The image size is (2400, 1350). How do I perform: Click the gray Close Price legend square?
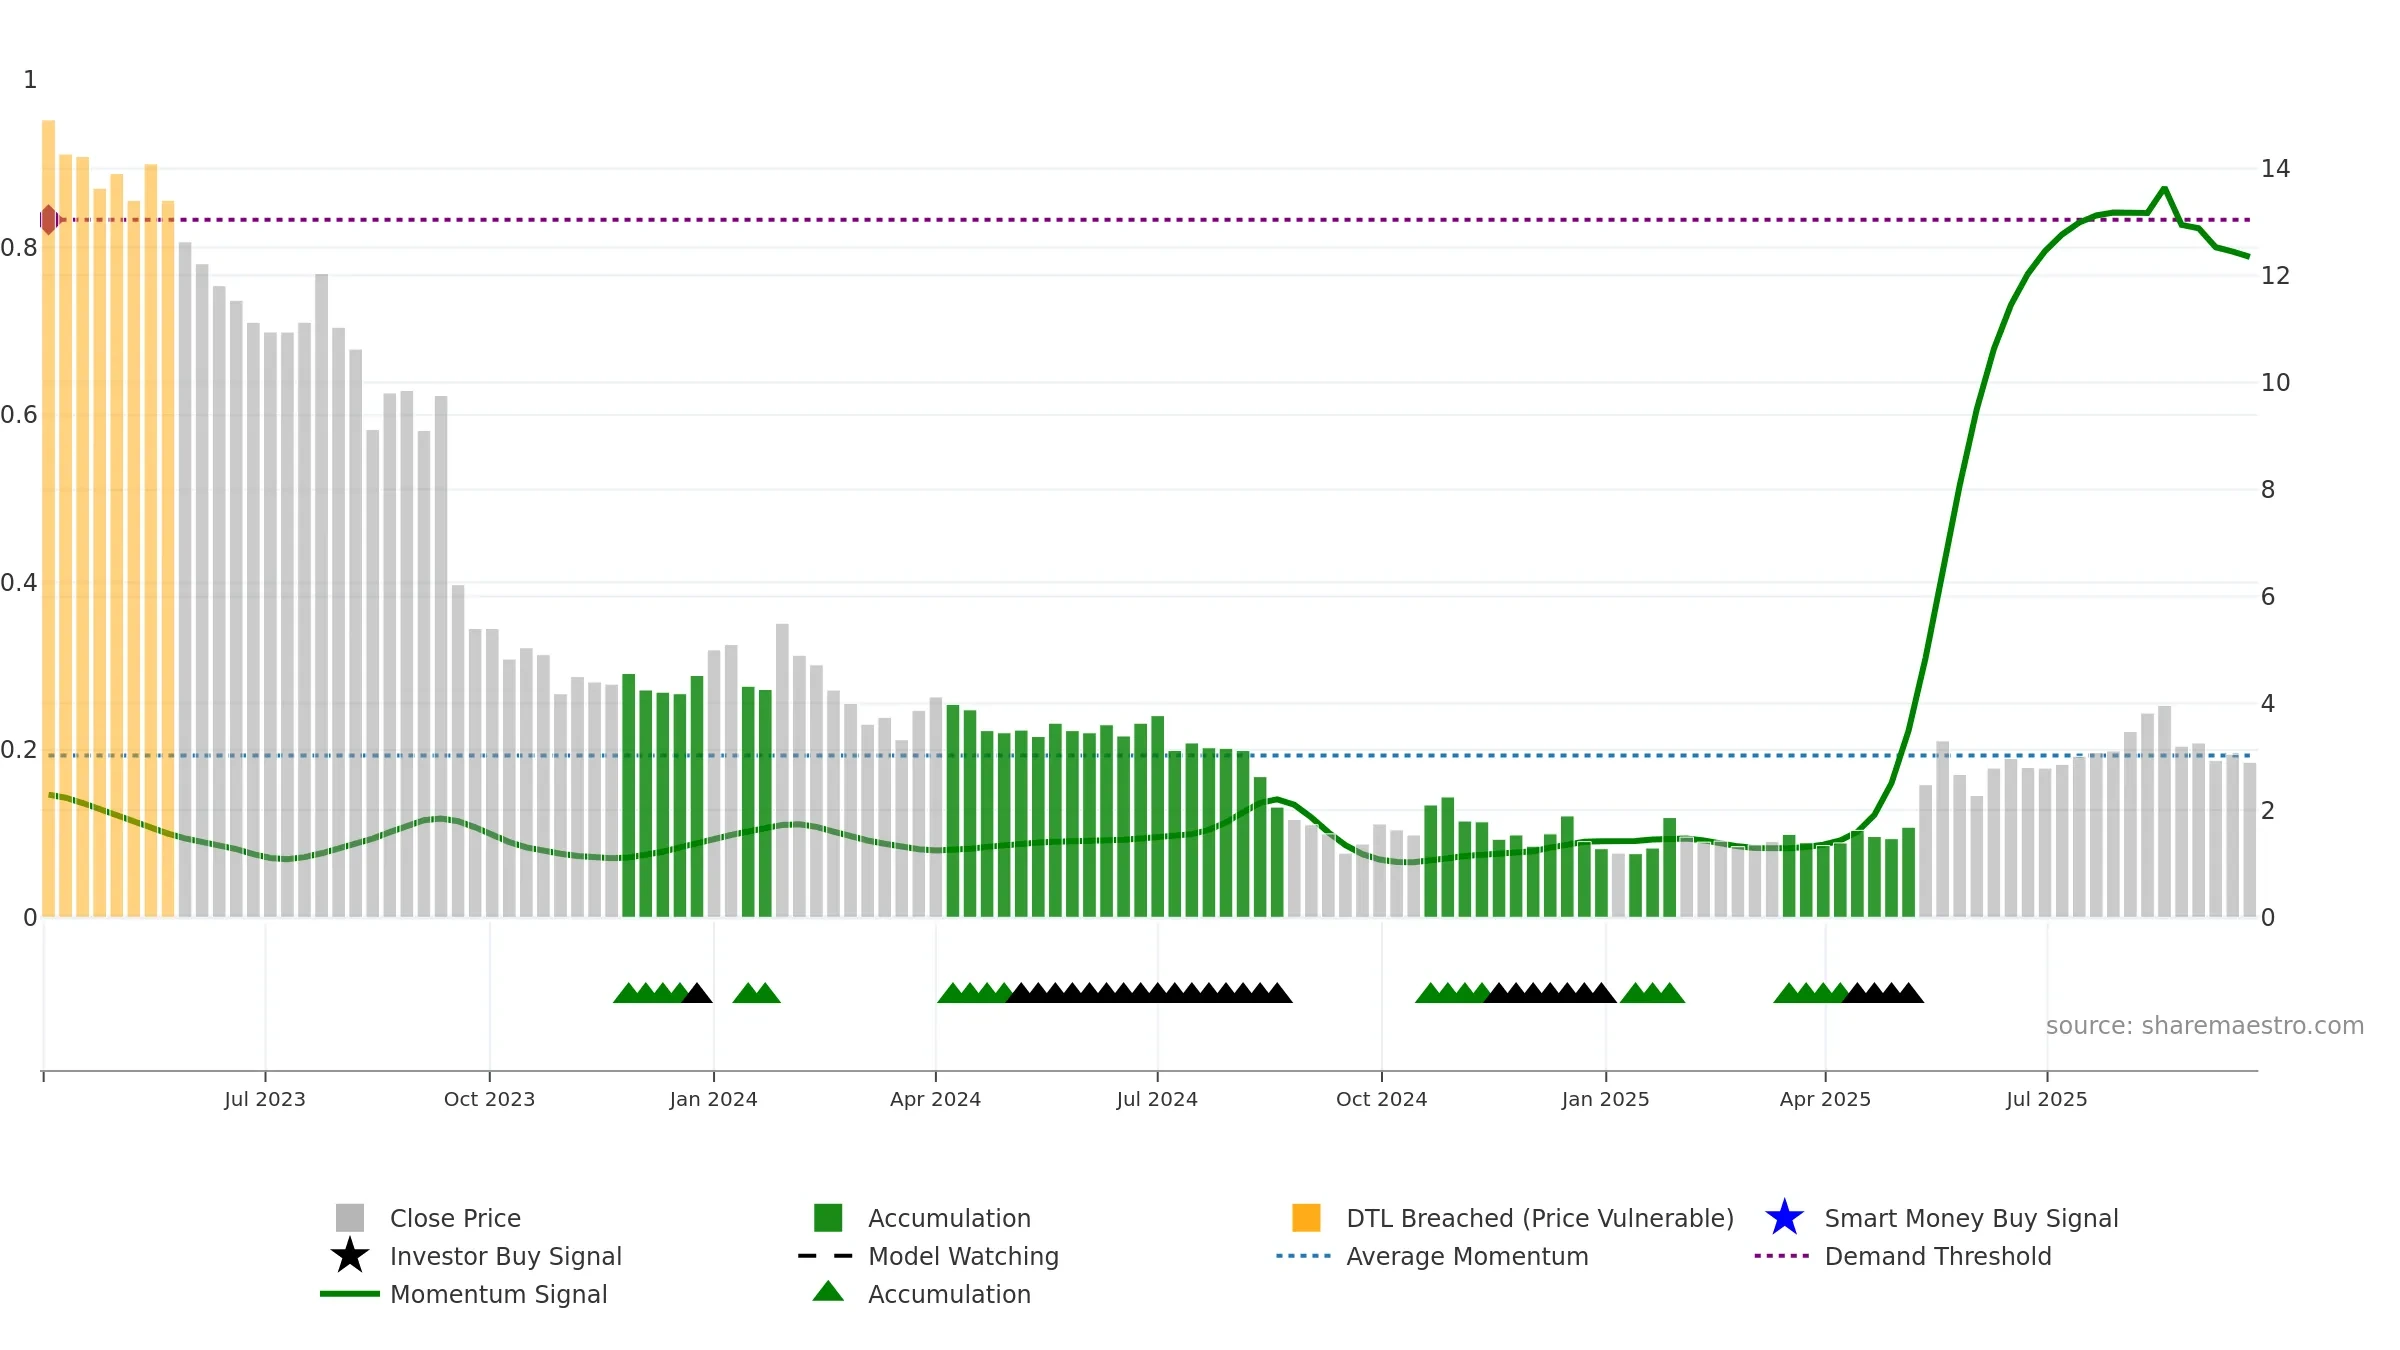[350, 1218]
